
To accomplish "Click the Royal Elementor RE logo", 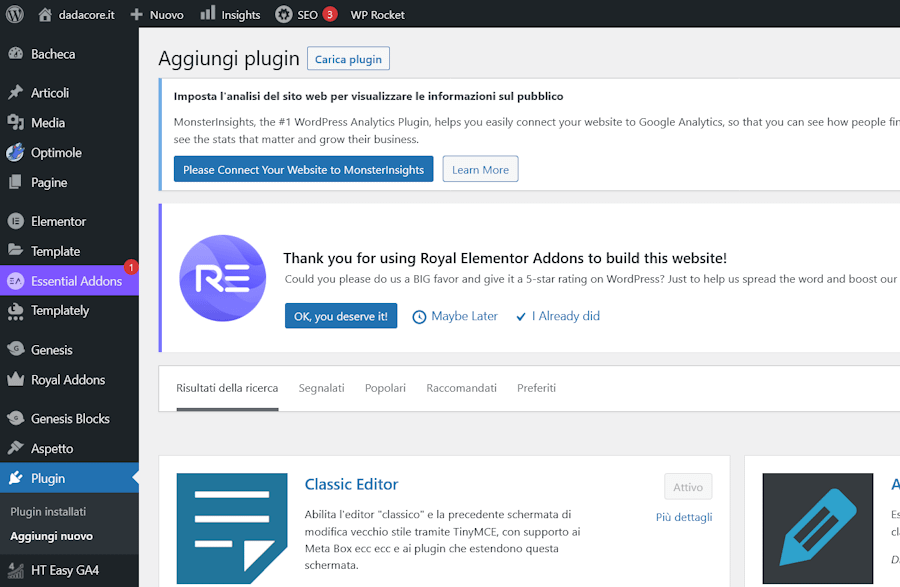I will [223, 278].
